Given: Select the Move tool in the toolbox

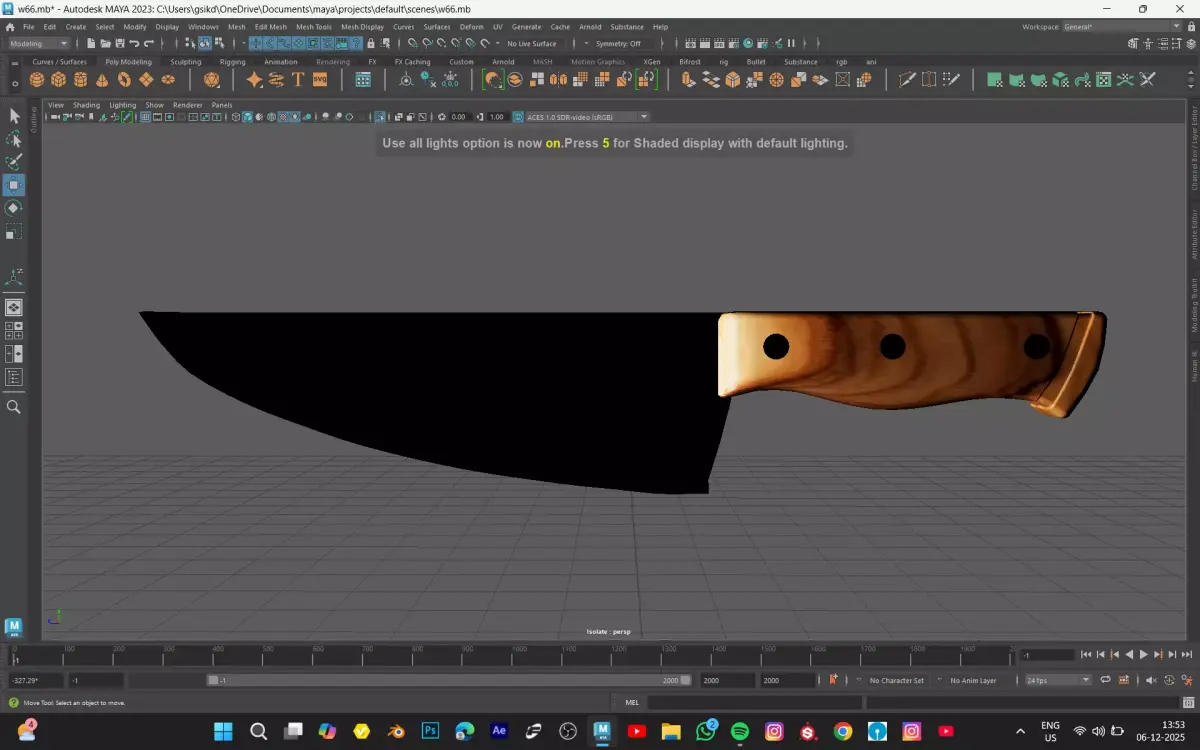Looking at the screenshot, I should pyautogui.click(x=14, y=185).
